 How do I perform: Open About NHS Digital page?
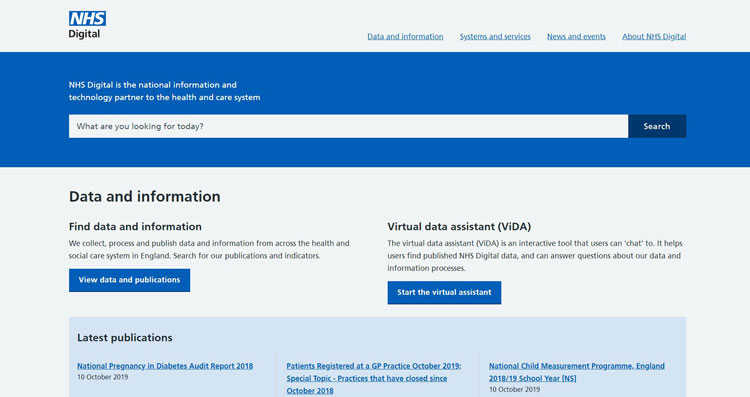point(654,36)
